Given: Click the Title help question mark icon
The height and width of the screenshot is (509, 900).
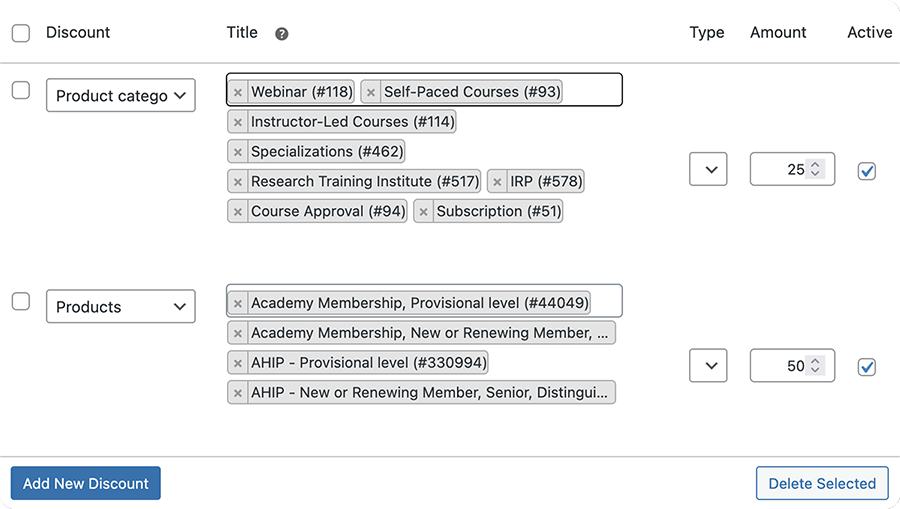Looking at the screenshot, I should click(282, 34).
